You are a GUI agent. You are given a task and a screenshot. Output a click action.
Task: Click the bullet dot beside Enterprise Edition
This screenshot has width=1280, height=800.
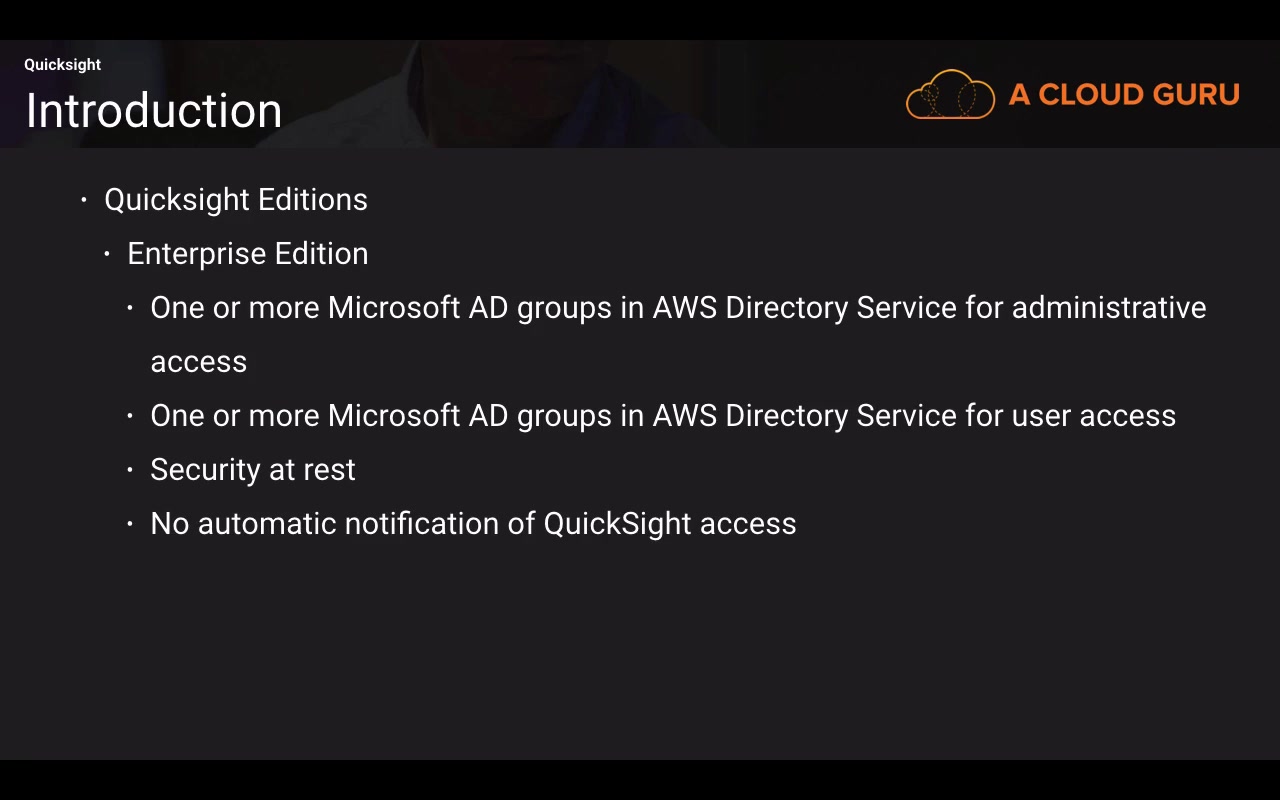[x=107, y=254]
